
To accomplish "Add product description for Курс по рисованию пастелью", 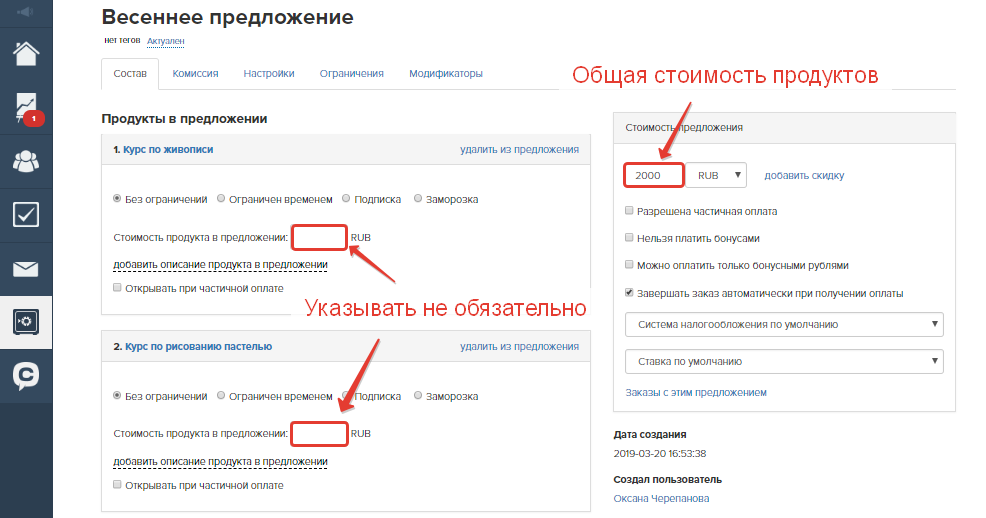I will click(x=220, y=461).
